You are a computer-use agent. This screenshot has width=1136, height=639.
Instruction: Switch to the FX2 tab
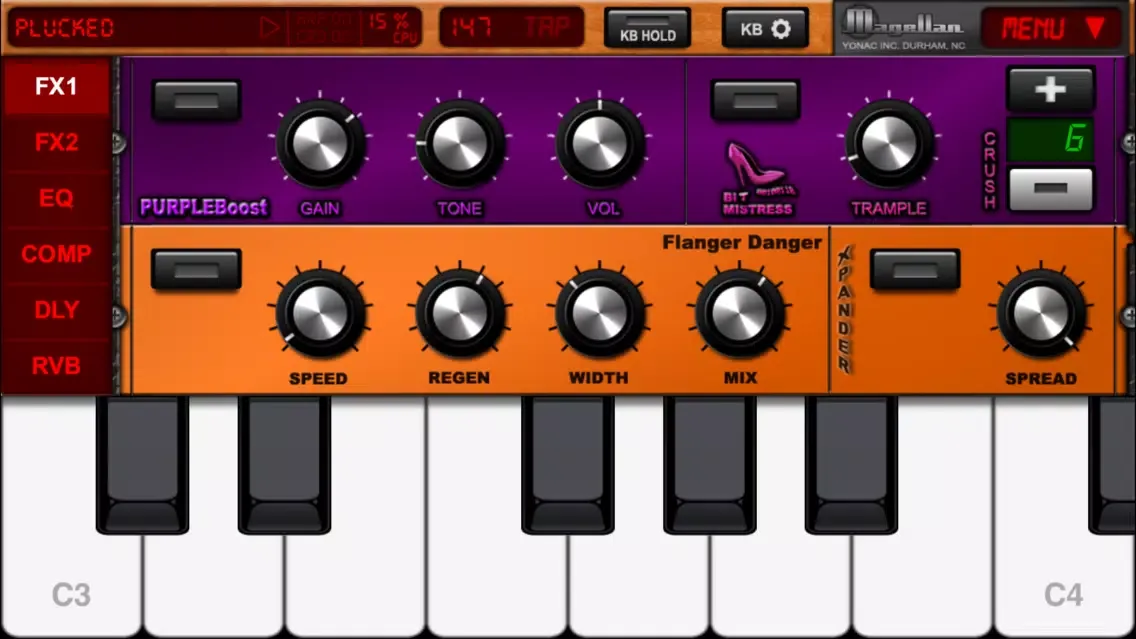(56, 142)
